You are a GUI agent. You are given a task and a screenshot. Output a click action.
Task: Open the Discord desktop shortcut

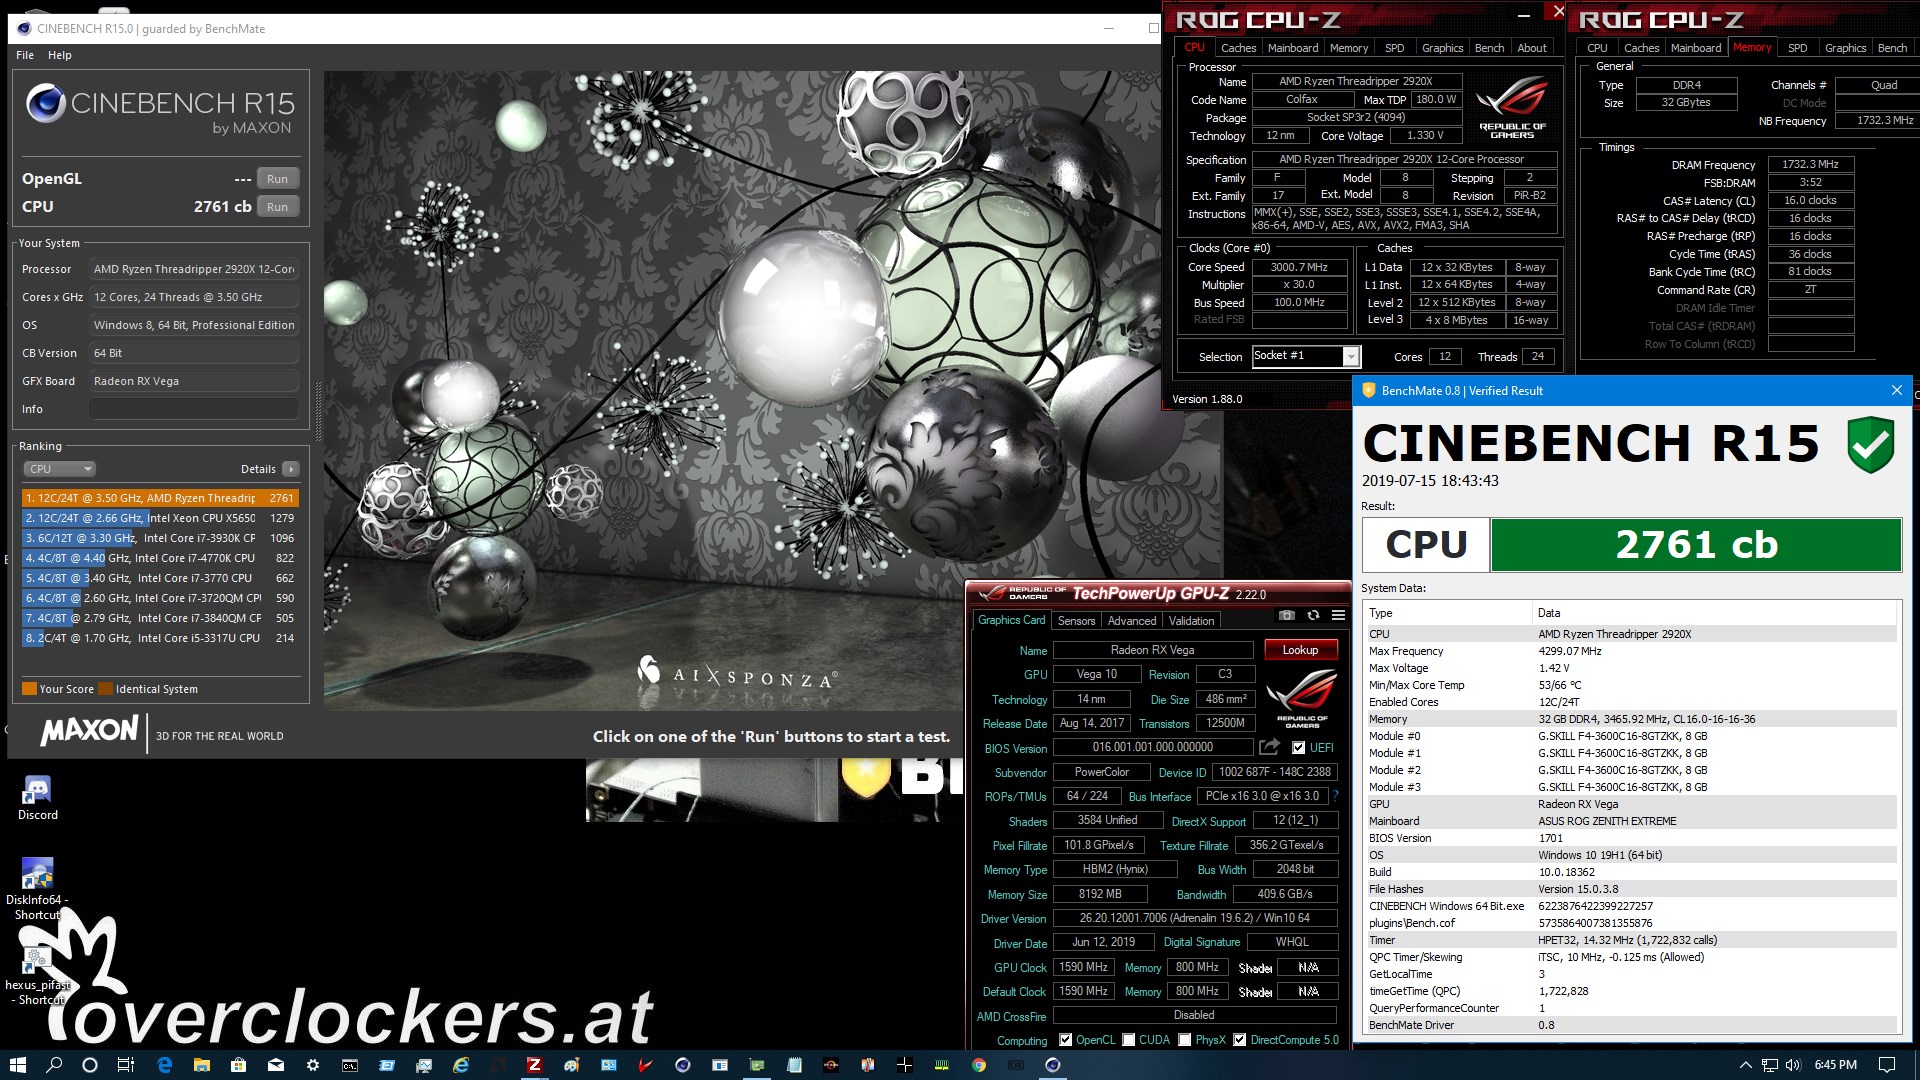pyautogui.click(x=37, y=798)
